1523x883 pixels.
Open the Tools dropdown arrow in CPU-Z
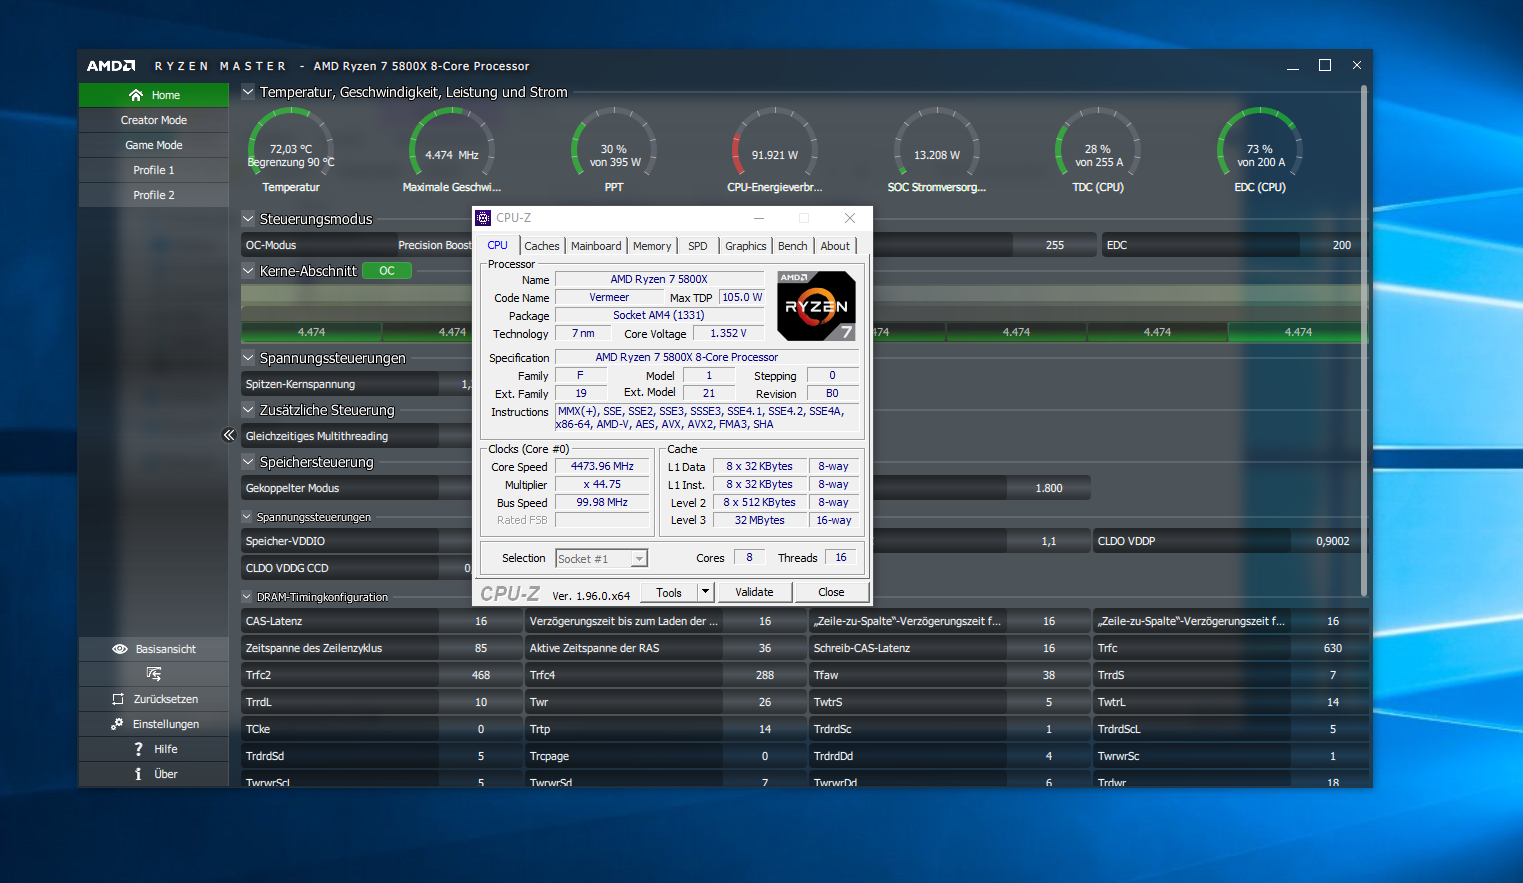705,592
